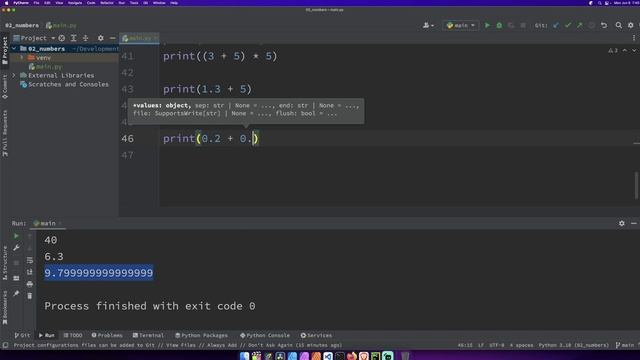Open Finder from the Dock

(244, 356)
